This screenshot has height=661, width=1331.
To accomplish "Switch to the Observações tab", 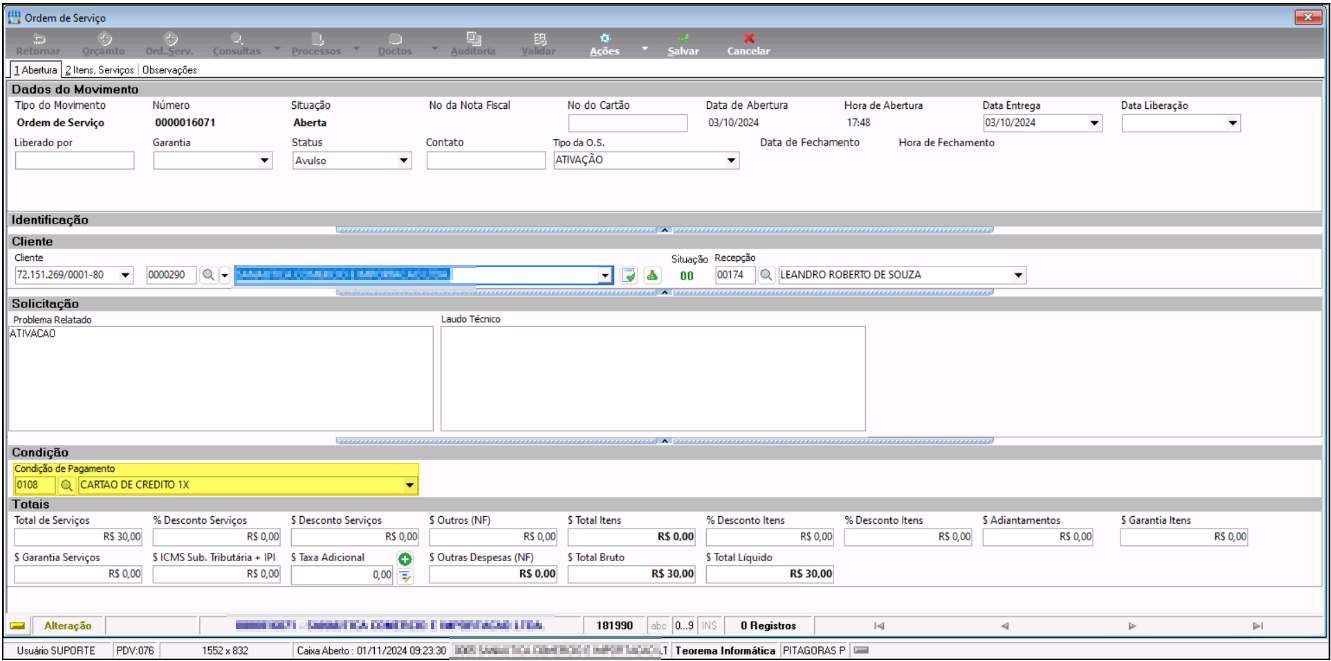I will tap(169, 70).
